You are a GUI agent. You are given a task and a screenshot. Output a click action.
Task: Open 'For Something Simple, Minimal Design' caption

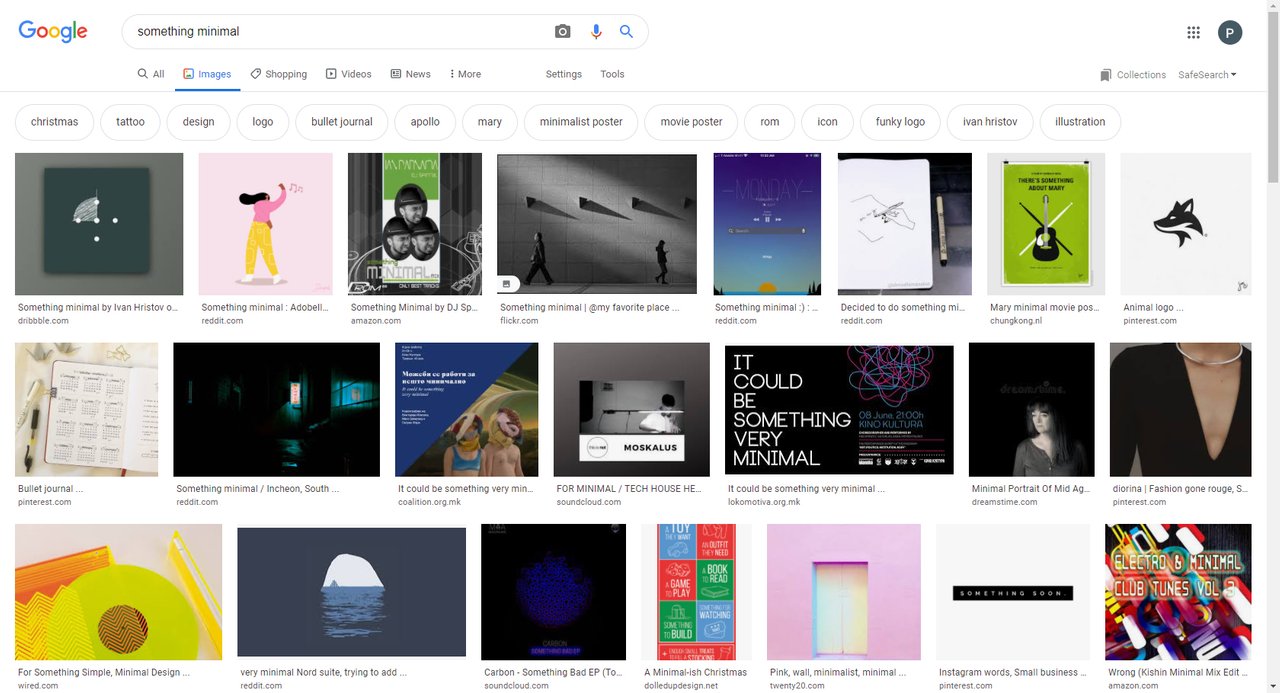pos(104,673)
